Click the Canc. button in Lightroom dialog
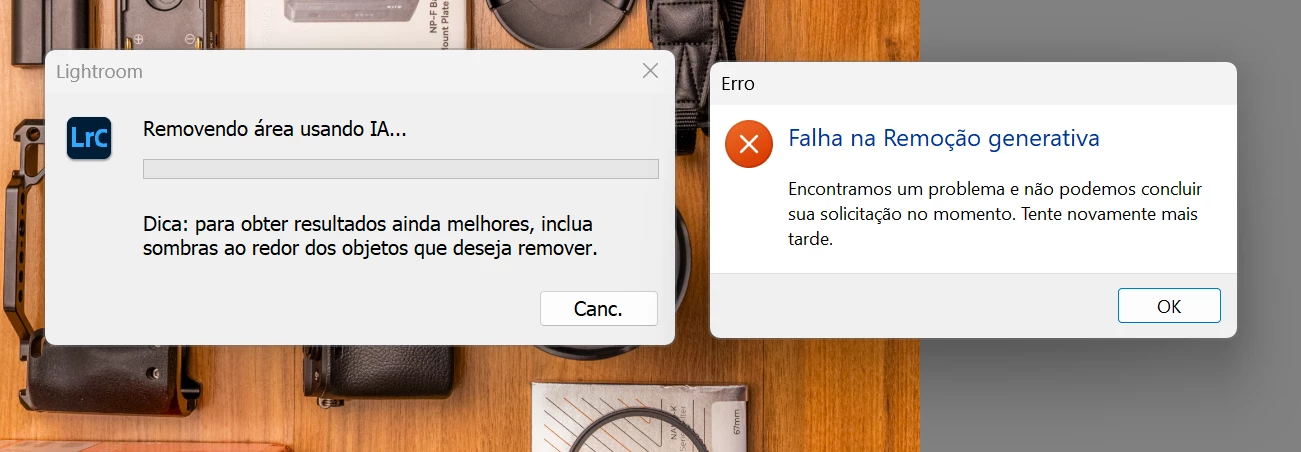 pos(598,309)
